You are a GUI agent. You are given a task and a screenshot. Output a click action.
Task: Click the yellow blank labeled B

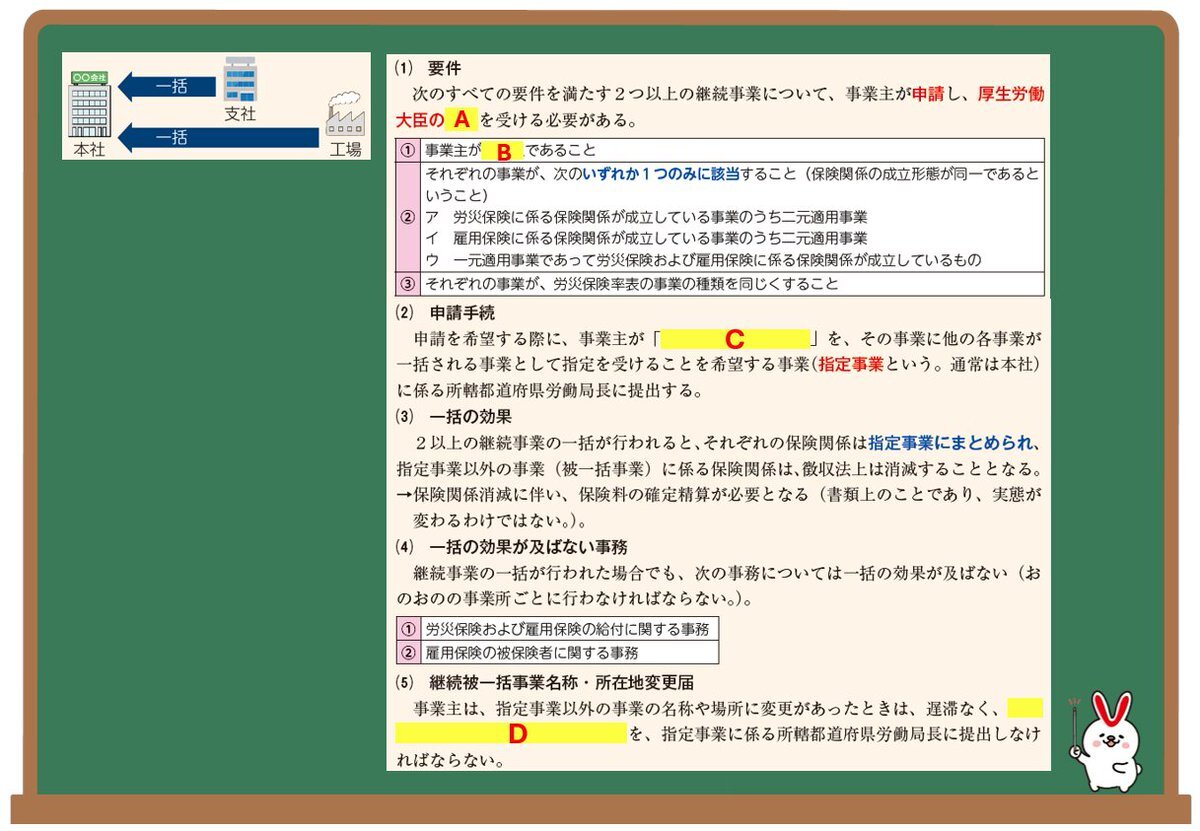[503, 153]
